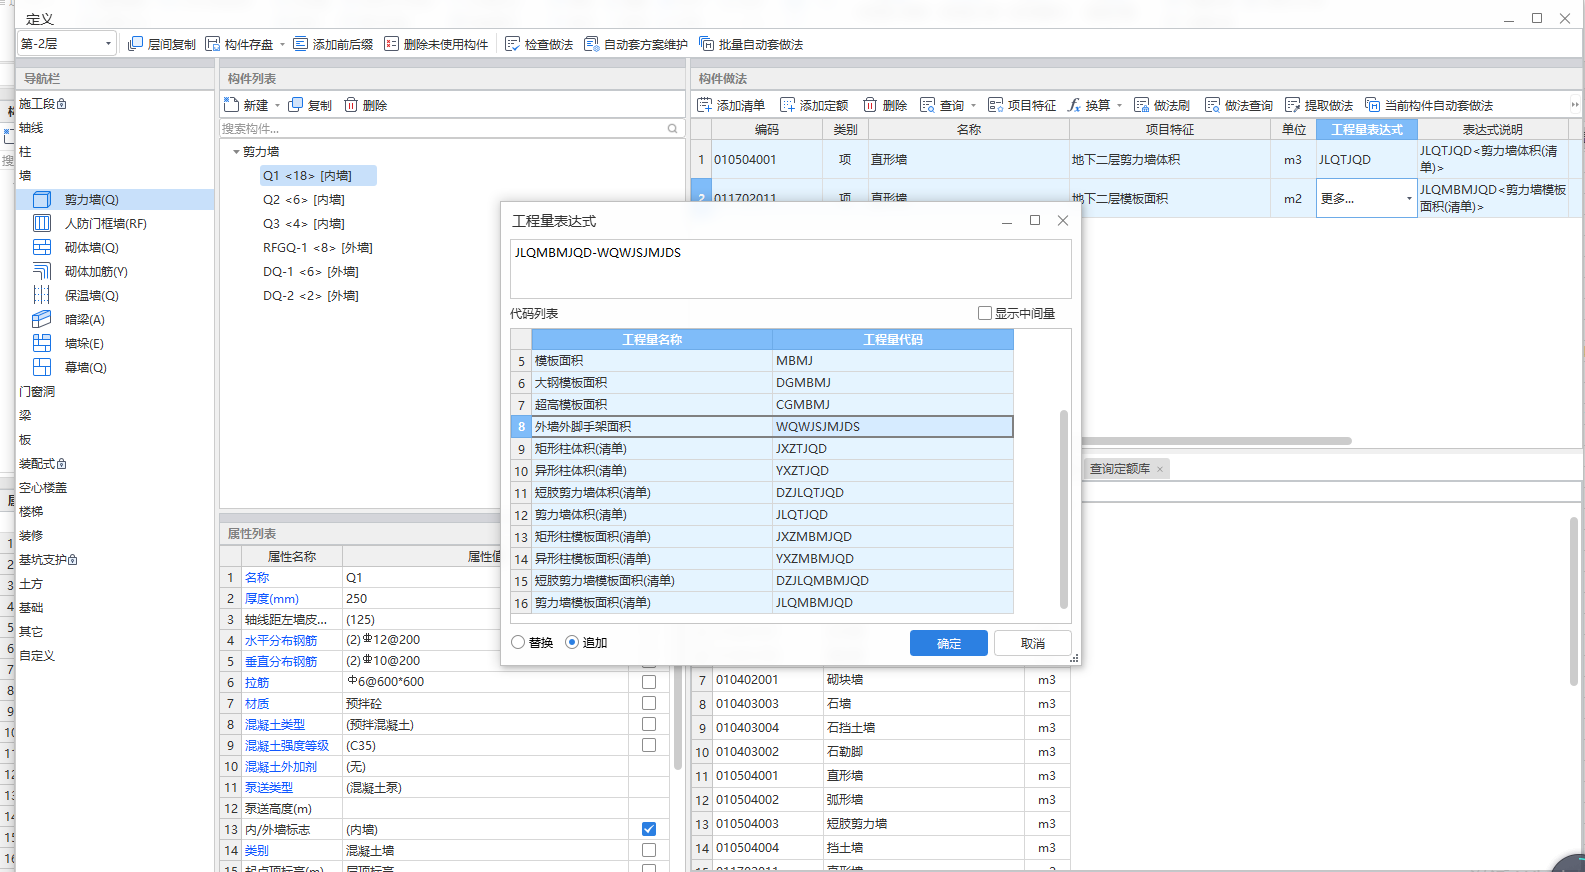Select 超高模板面积 code row
Image resolution: width=1585 pixels, height=872 pixels.
(762, 405)
